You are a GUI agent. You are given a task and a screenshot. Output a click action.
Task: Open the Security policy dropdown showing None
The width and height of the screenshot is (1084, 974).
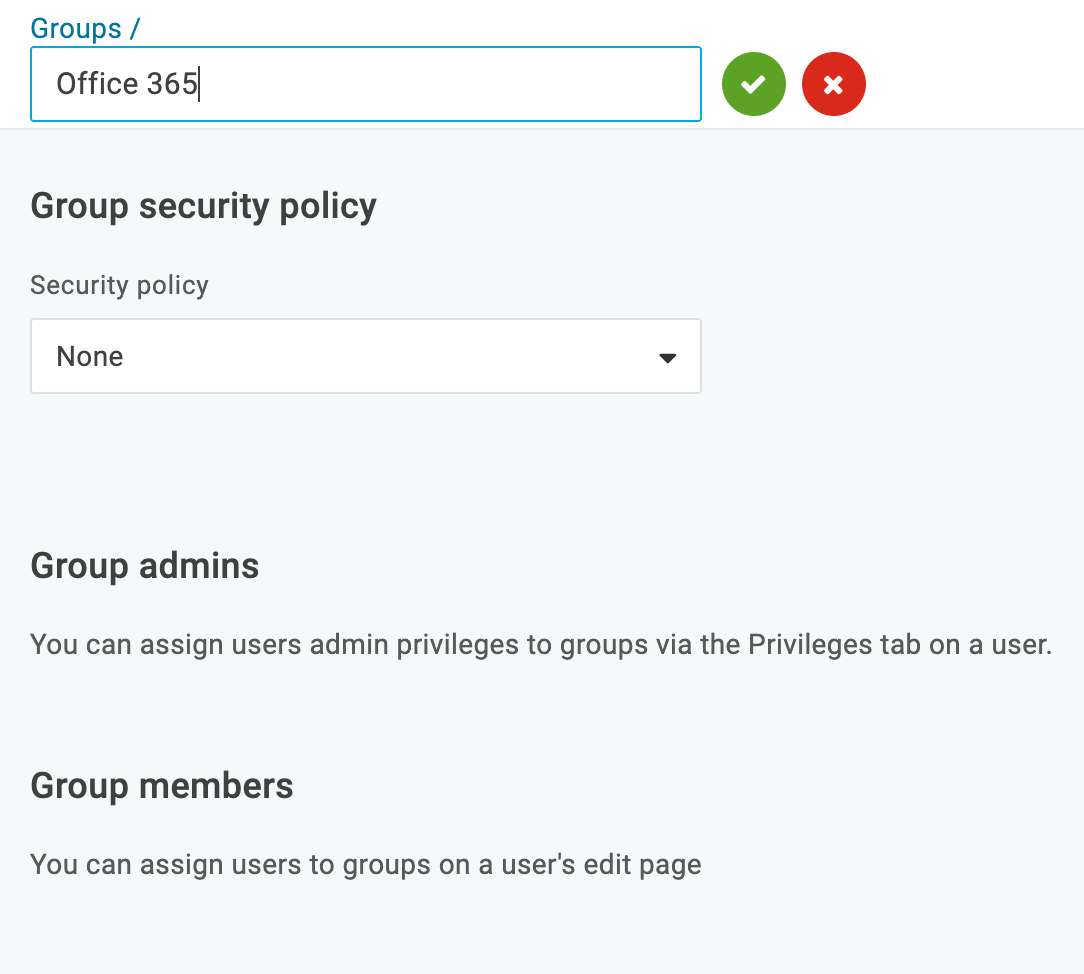pos(366,356)
